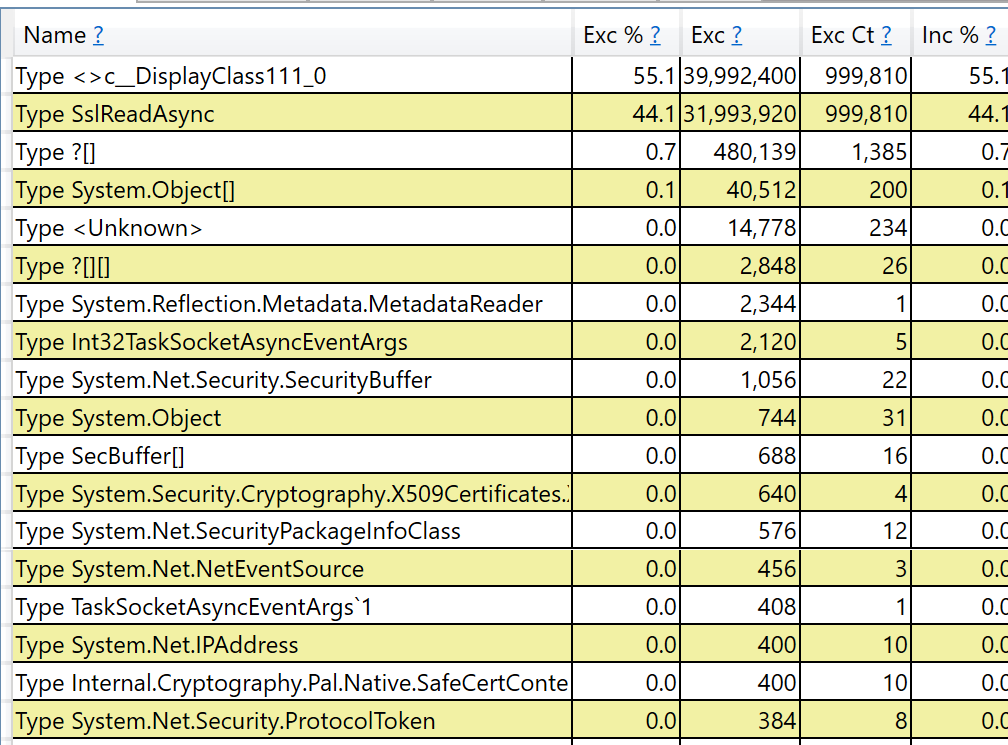Click Exc Ct value 200
1008x745 pixels.
pyautogui.click(x=888, y=190)
